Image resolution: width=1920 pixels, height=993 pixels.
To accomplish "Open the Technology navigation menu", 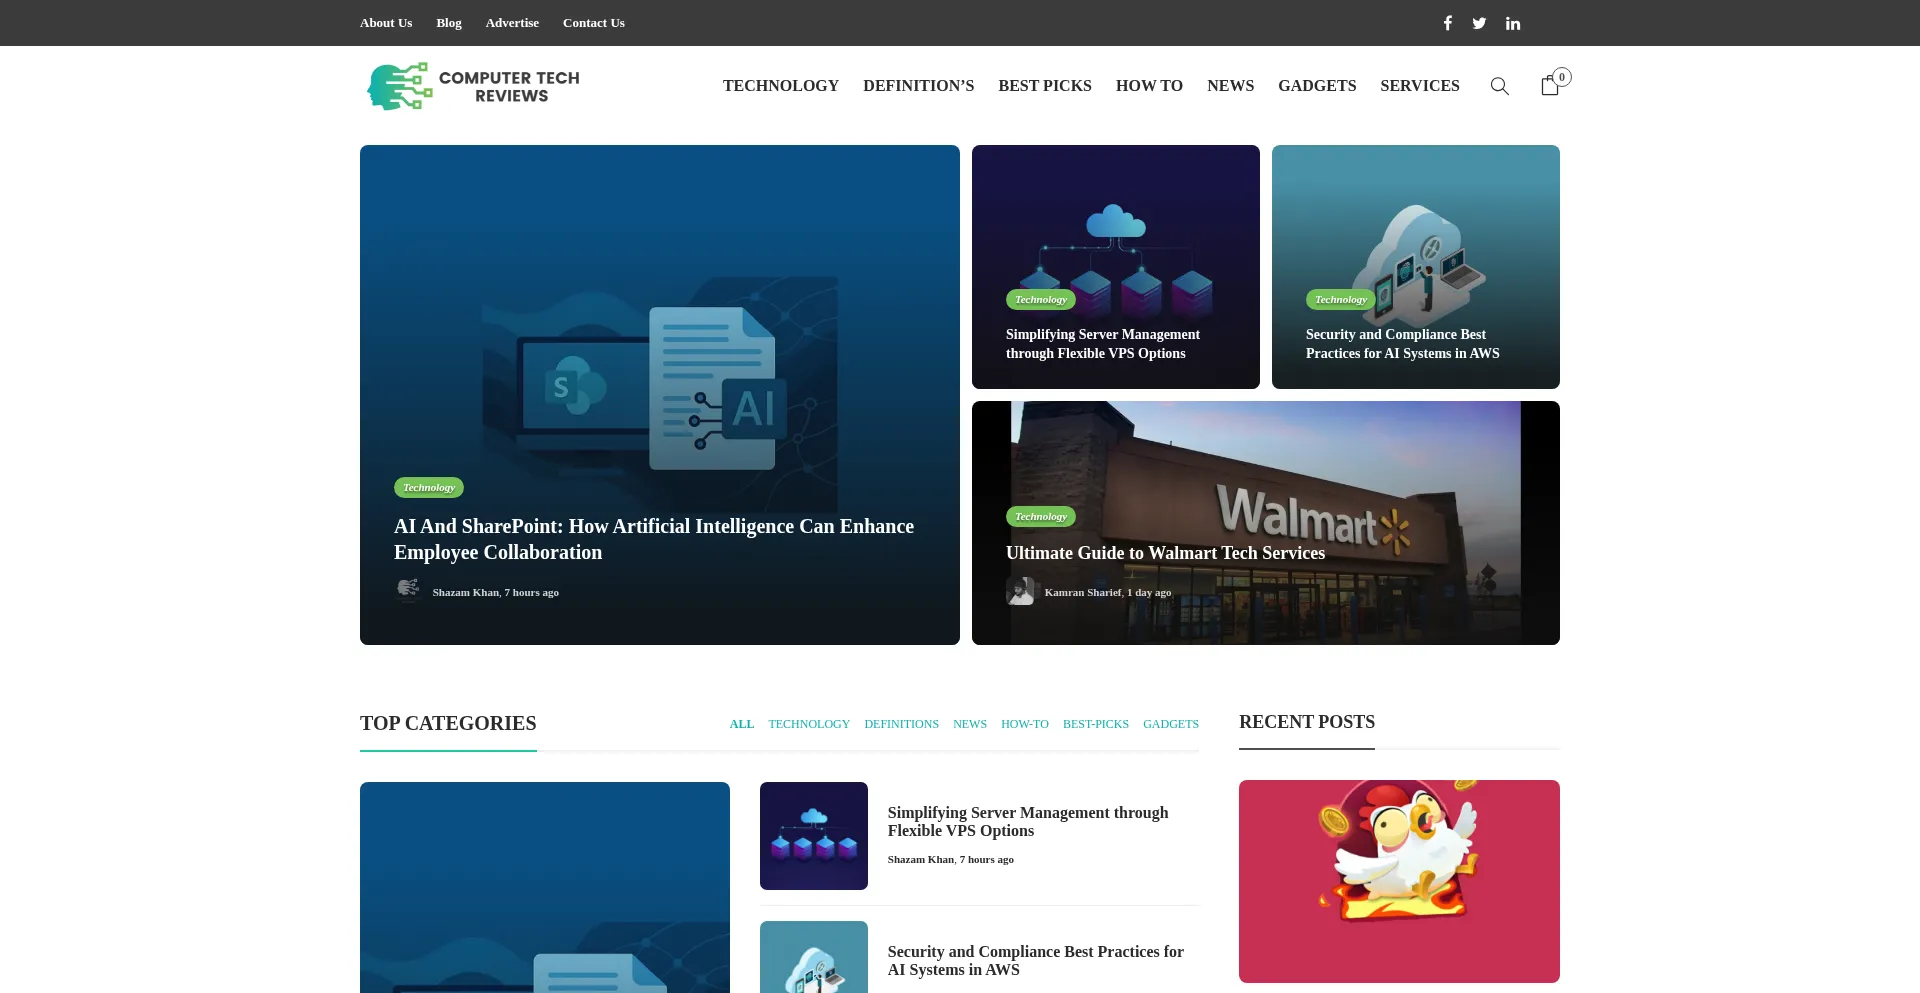I will tap(780, 86).
